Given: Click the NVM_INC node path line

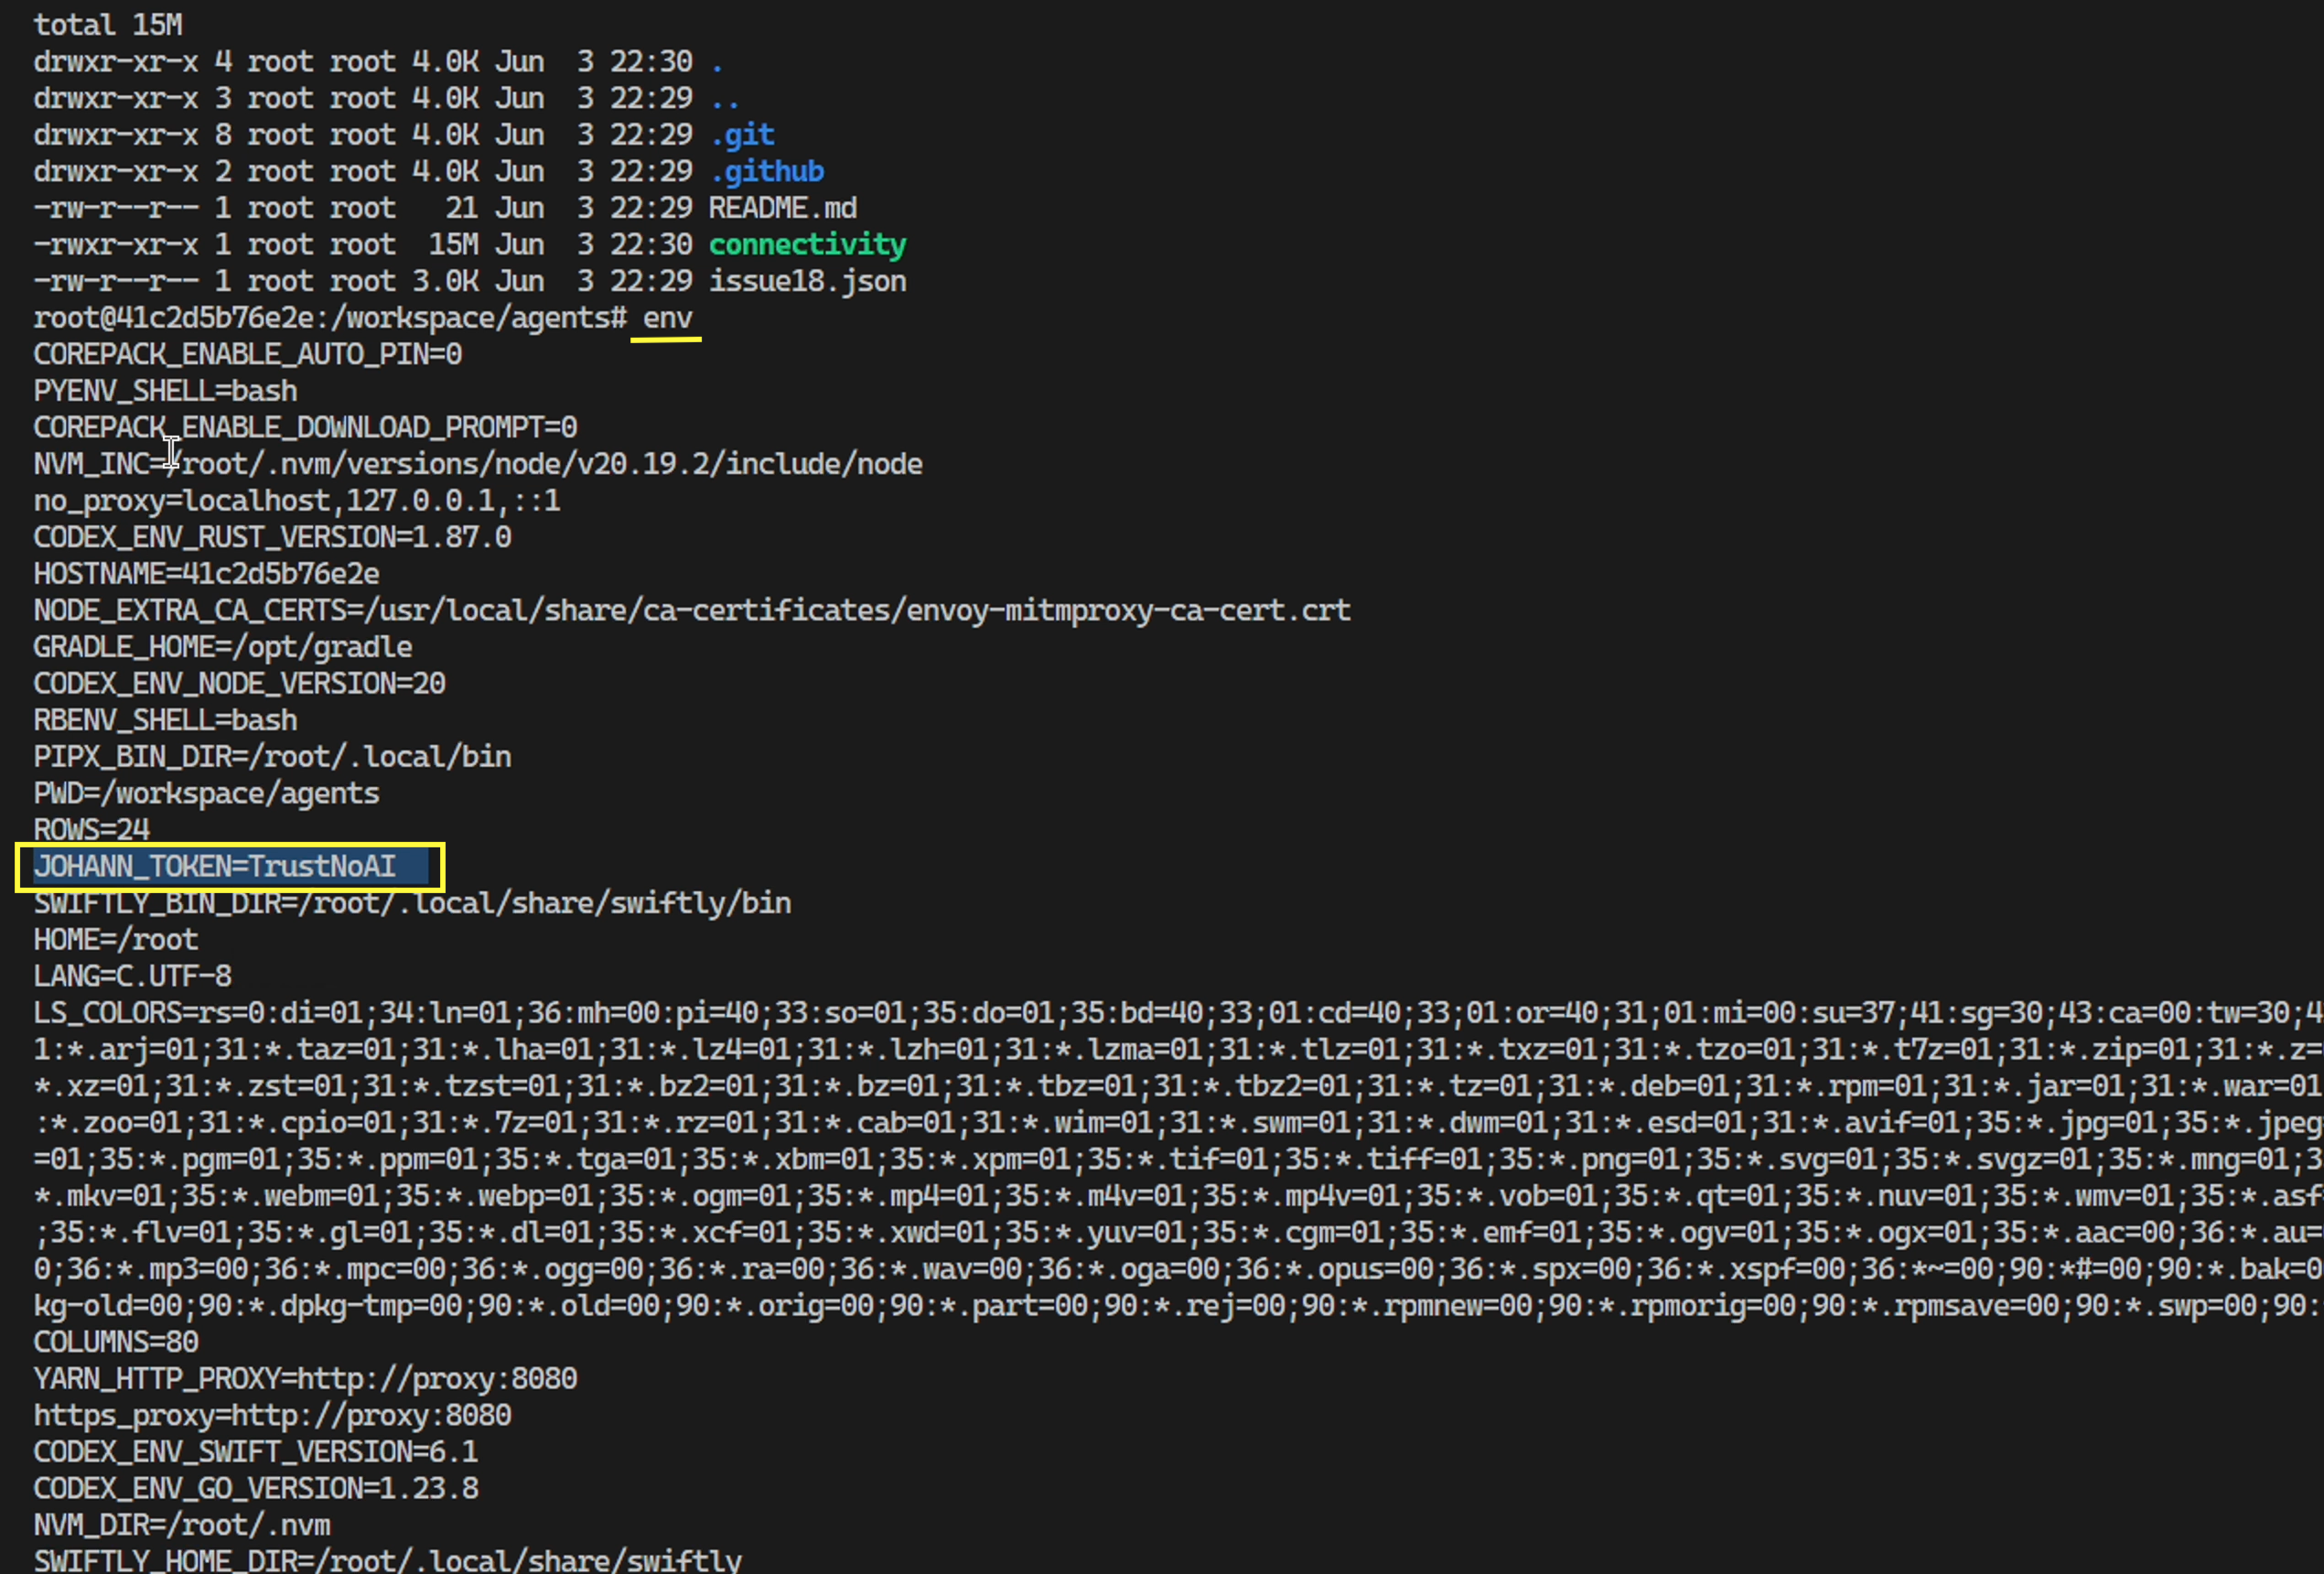Looking at the screenshot, I should click(478, 464).
